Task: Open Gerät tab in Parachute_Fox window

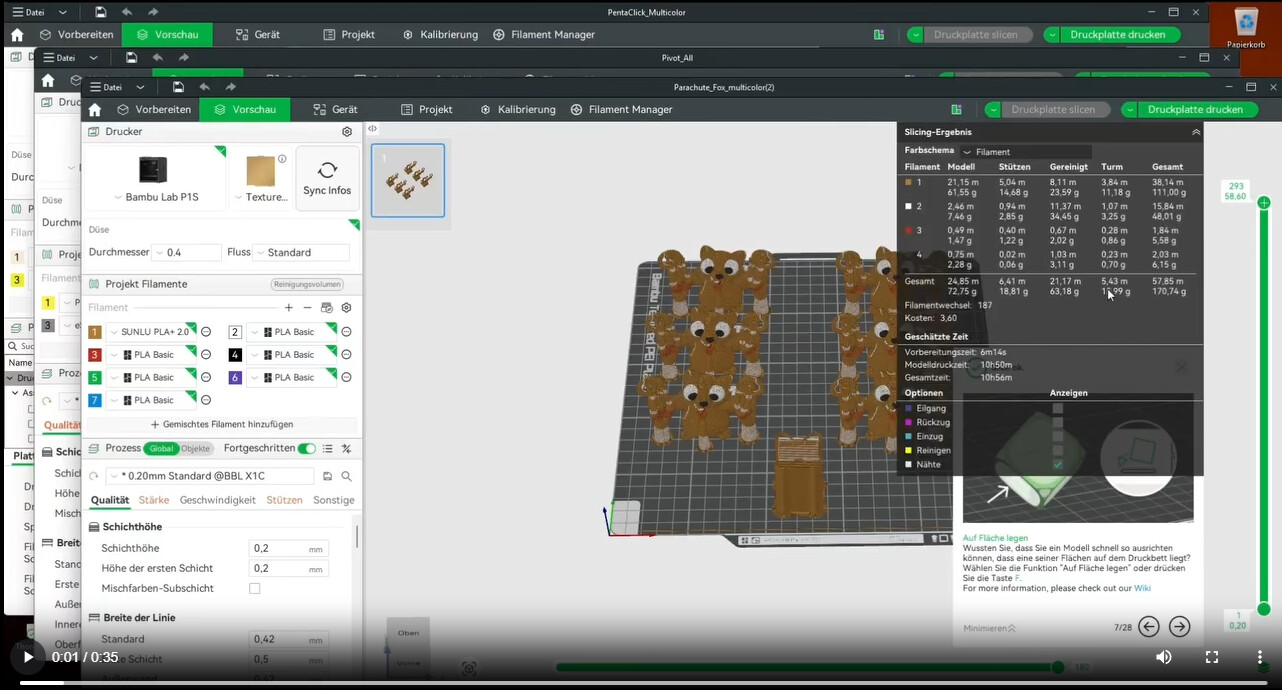Action: tap(335, 110)
